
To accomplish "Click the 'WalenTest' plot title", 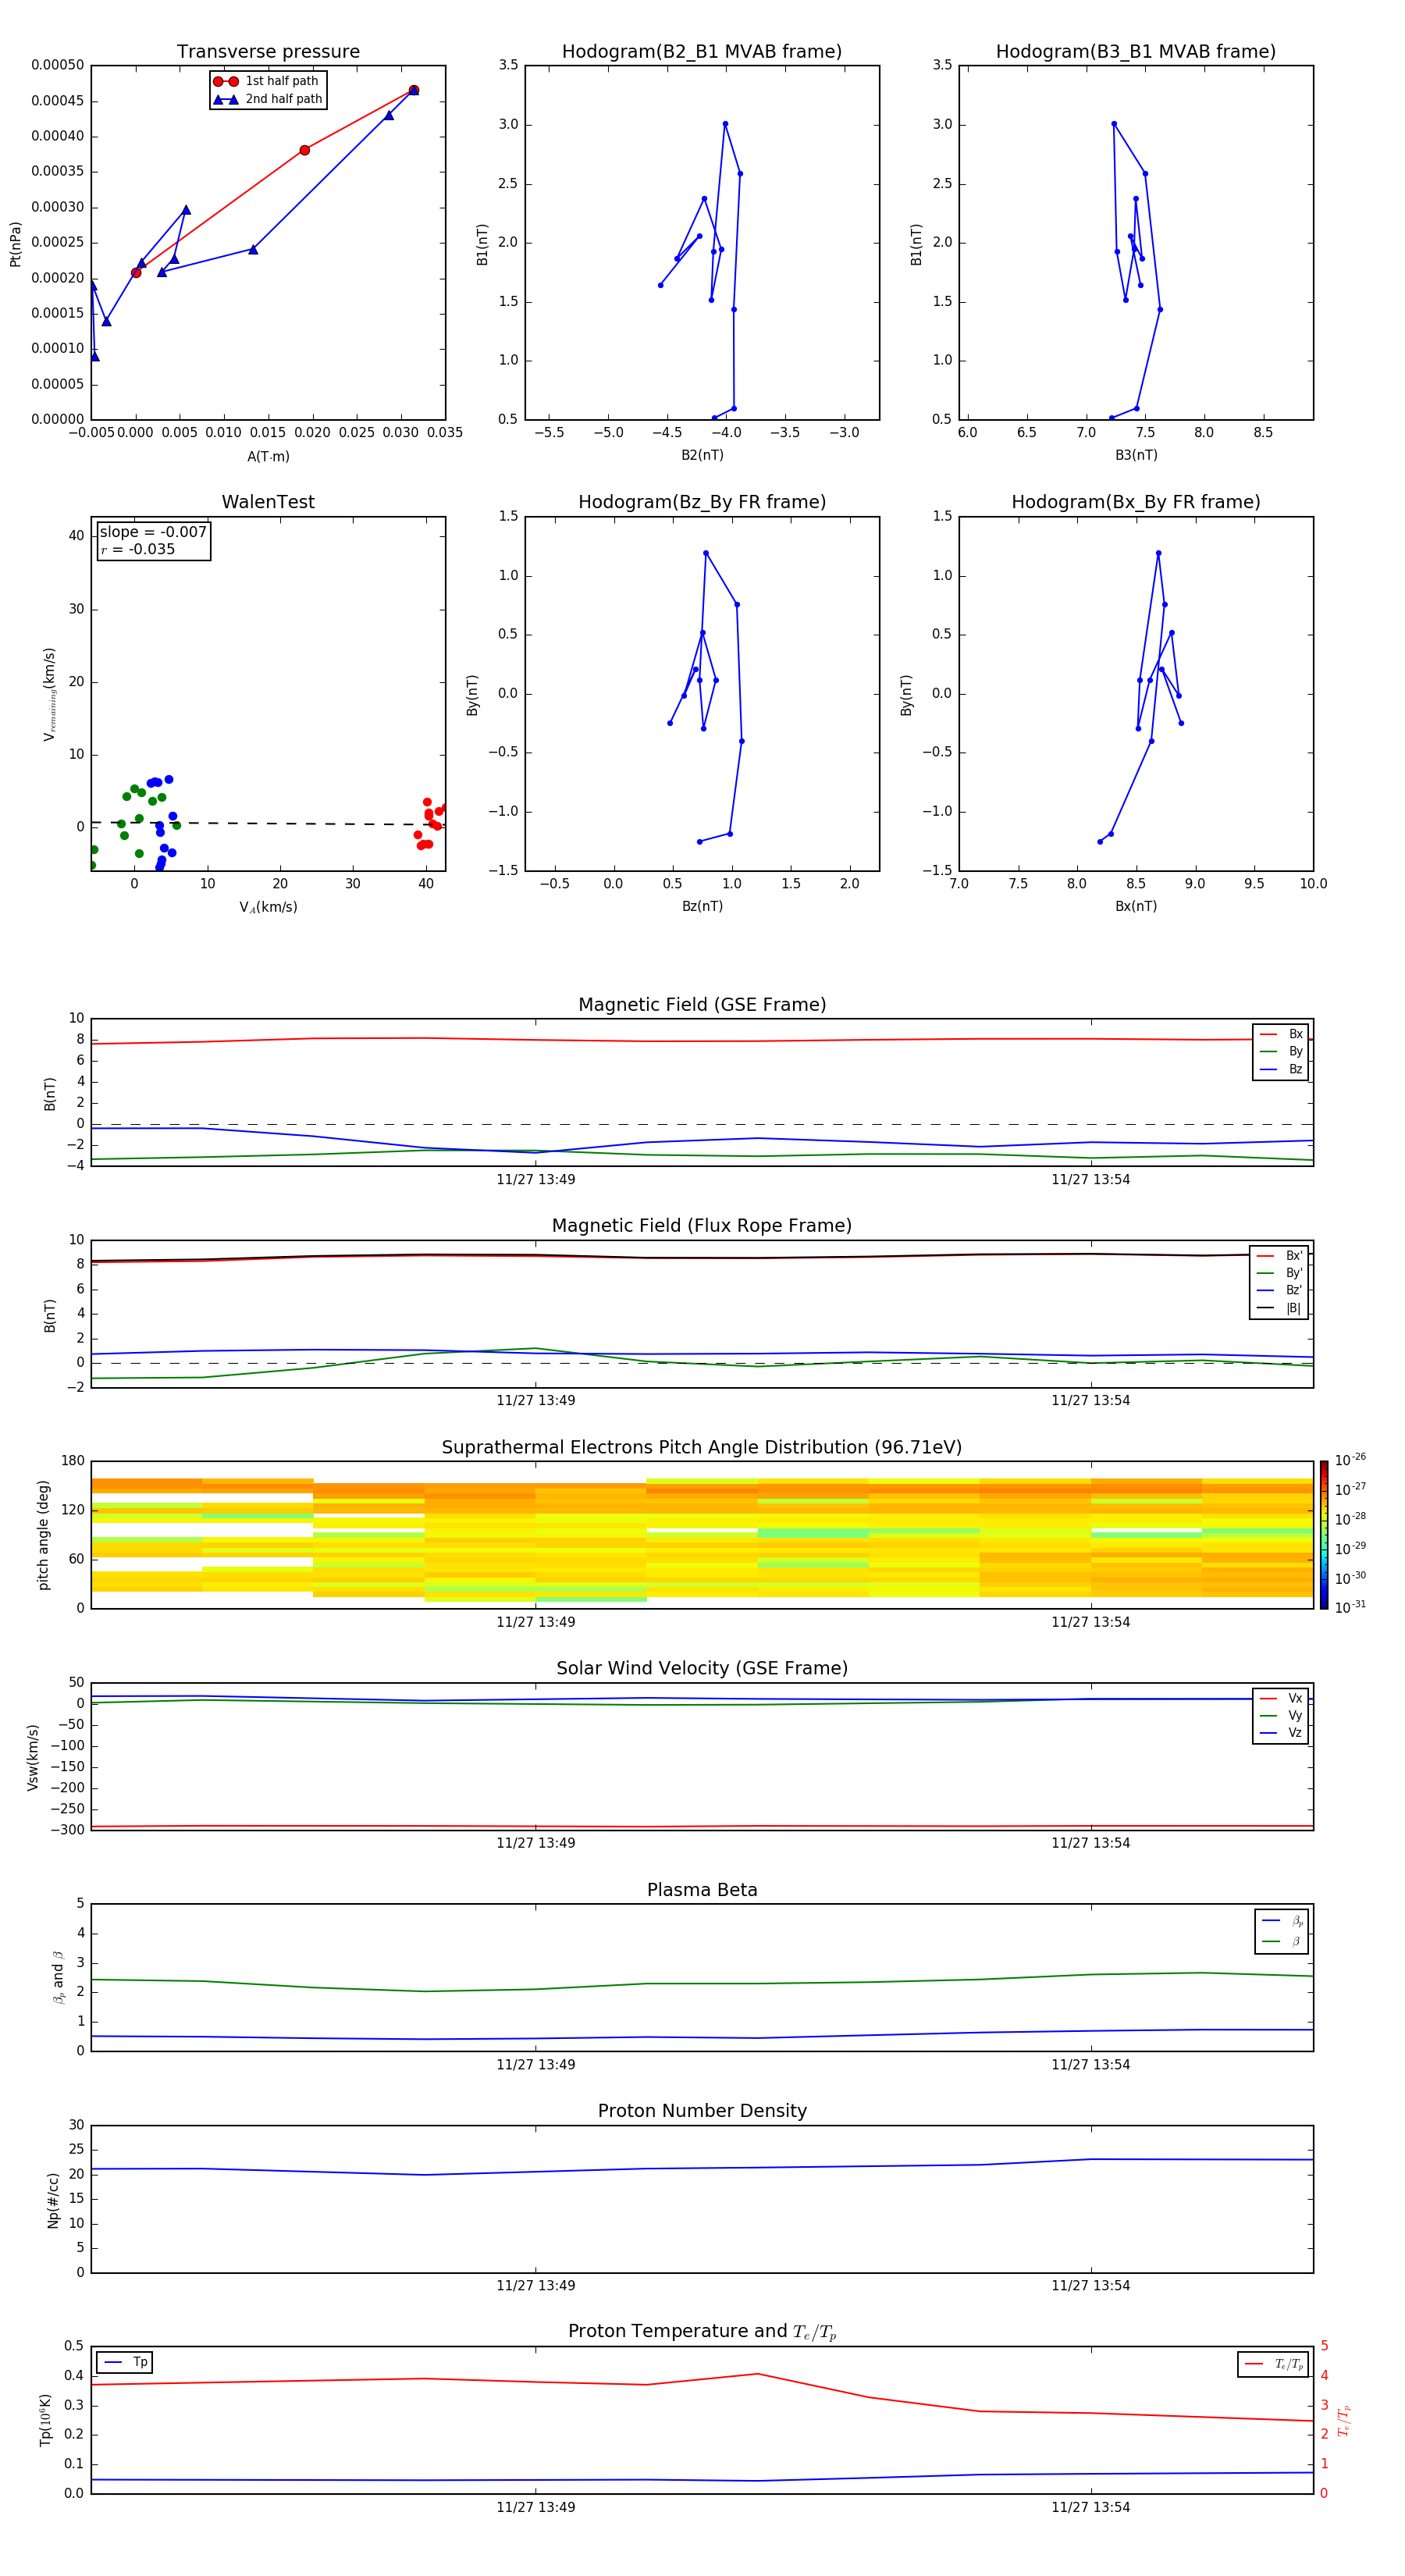I will [268, 502].
